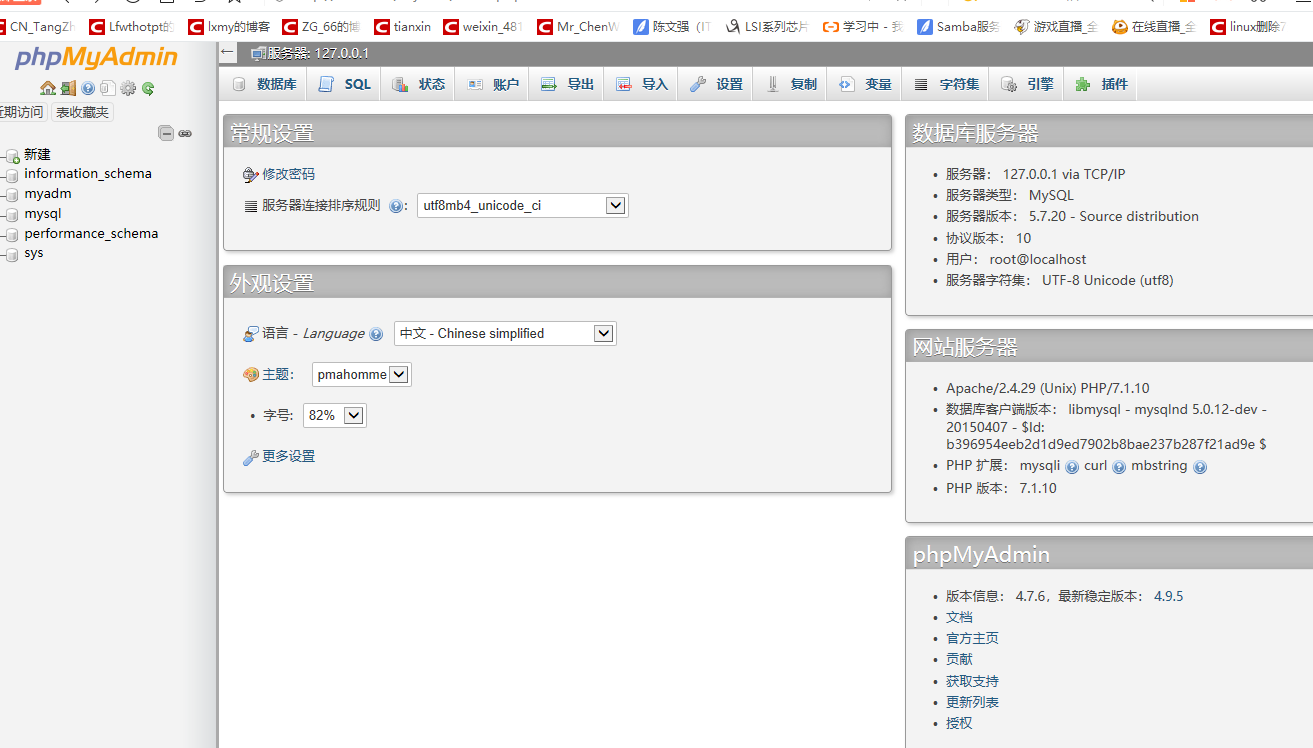Select the mysql database in tree
Image resolution: width=1313 pixels, height=748 pixels.
(x=43, y=214)
